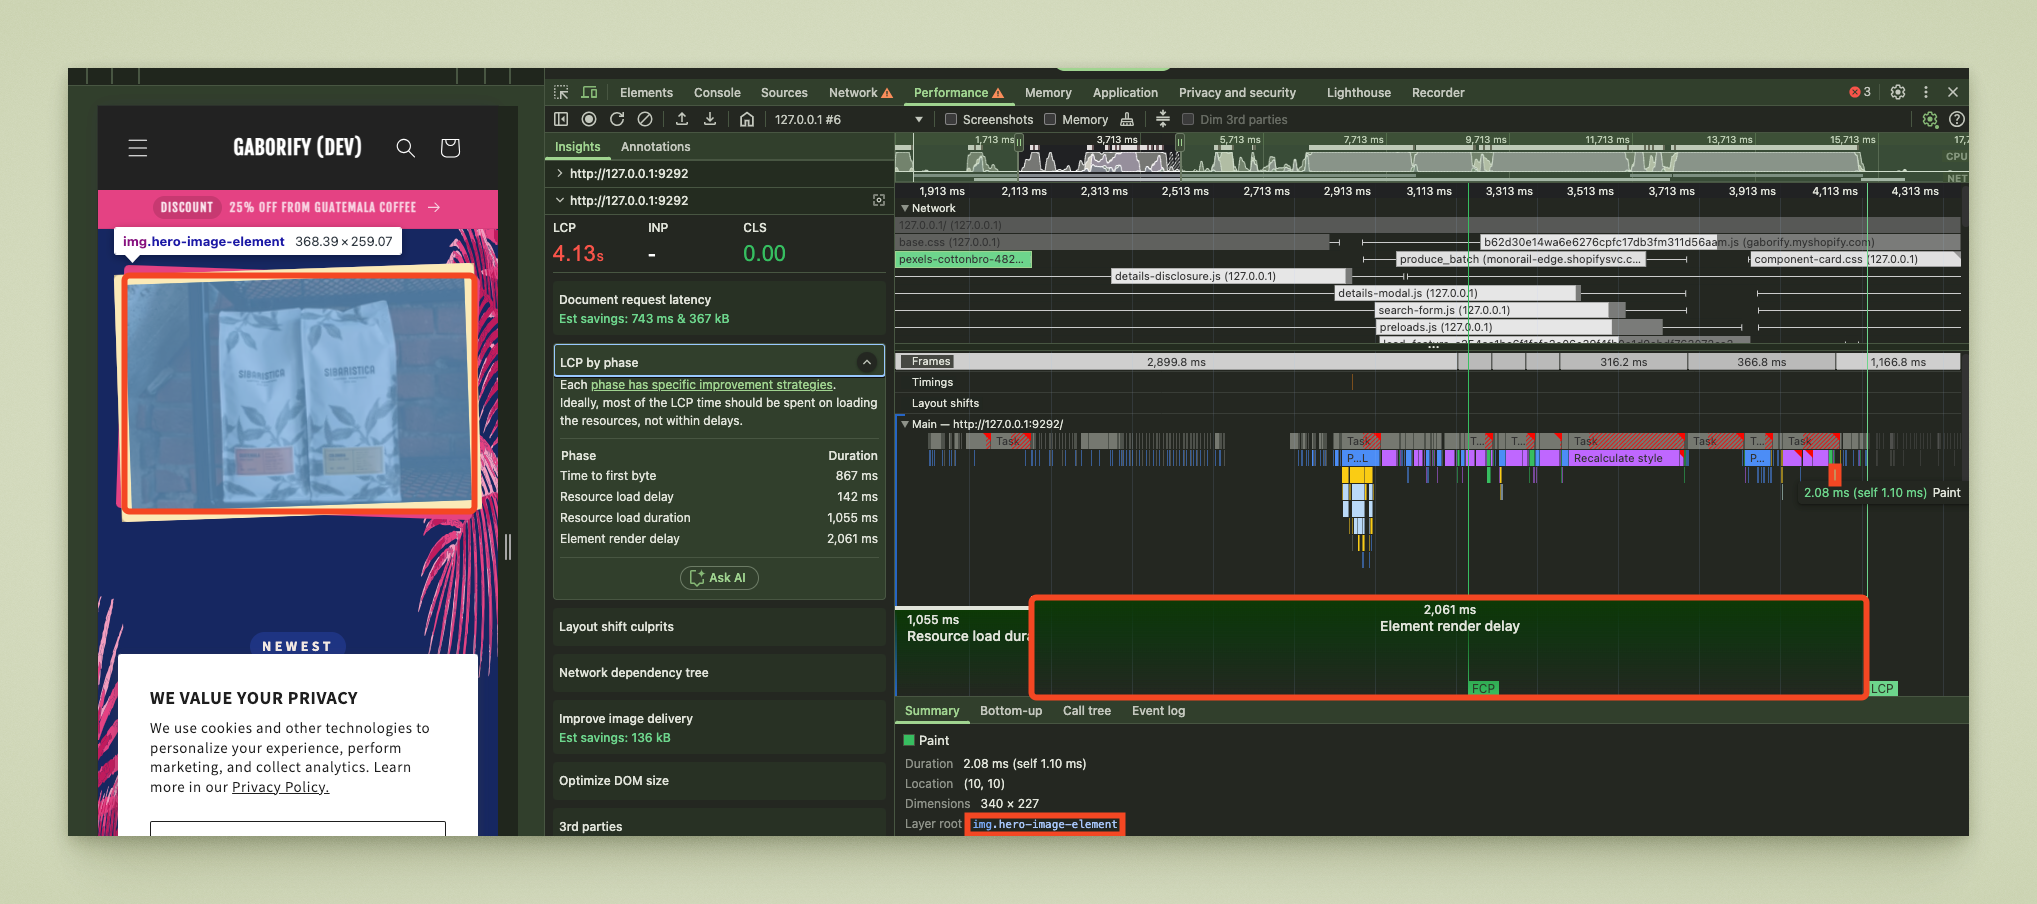Click left handle of overview timeline range
This screenshot has width=2037, height=904.
(x=1019, y=143)
